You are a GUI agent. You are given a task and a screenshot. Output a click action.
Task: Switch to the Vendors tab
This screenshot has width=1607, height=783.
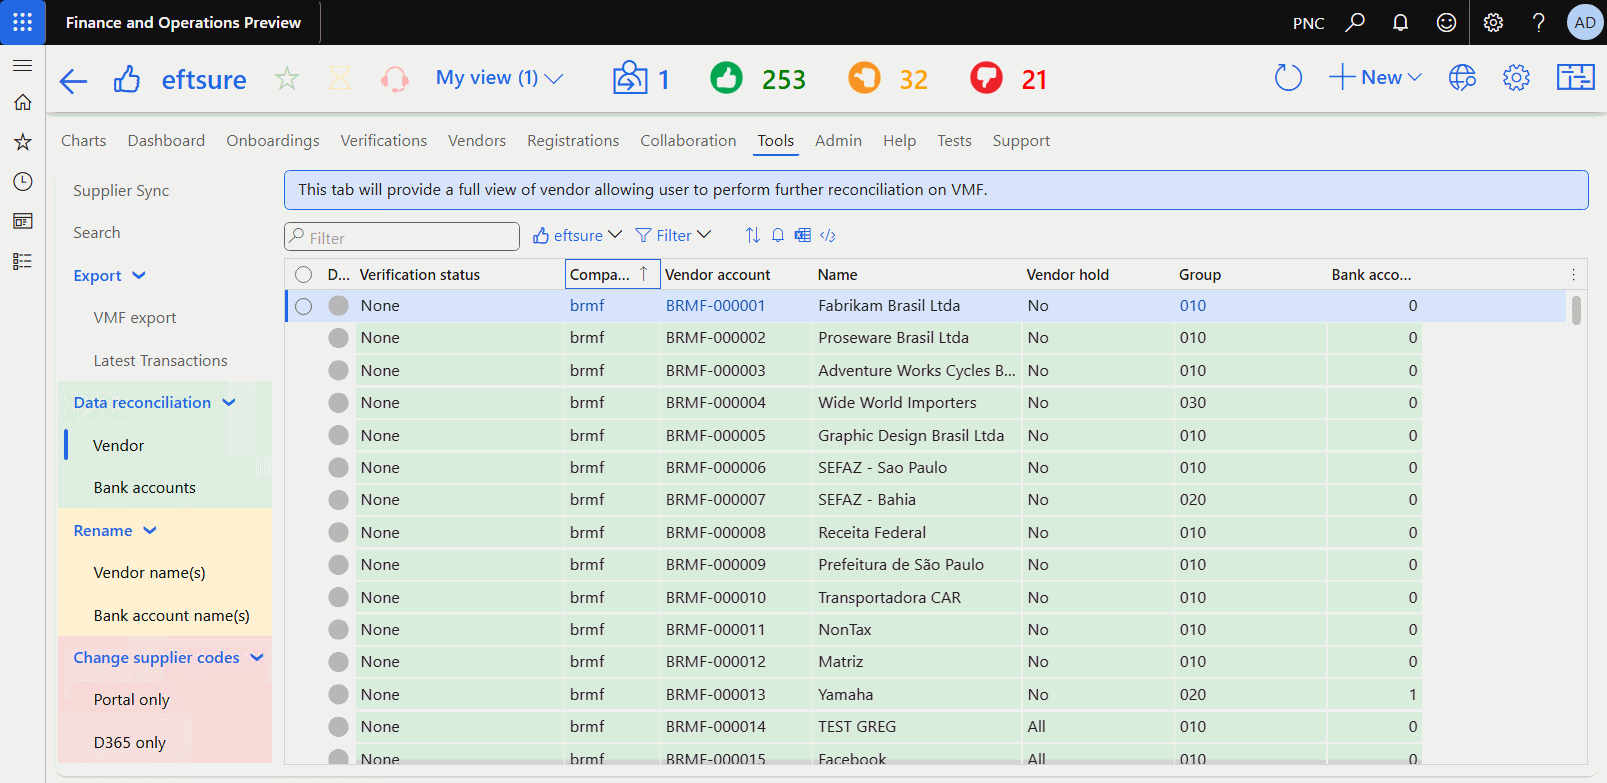tap(477, 141)
